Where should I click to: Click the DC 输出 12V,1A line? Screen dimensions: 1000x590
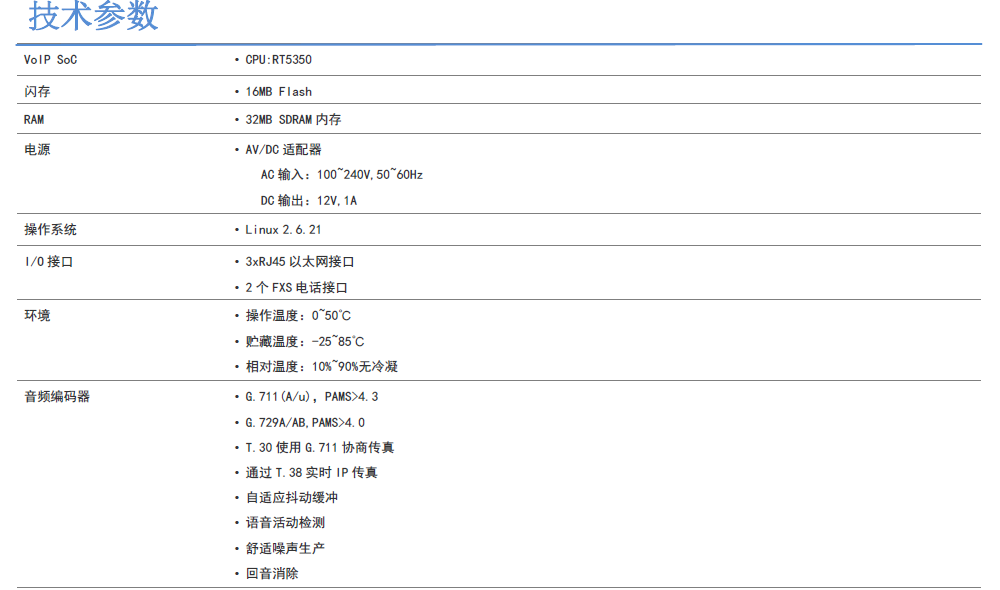[308, 201]
